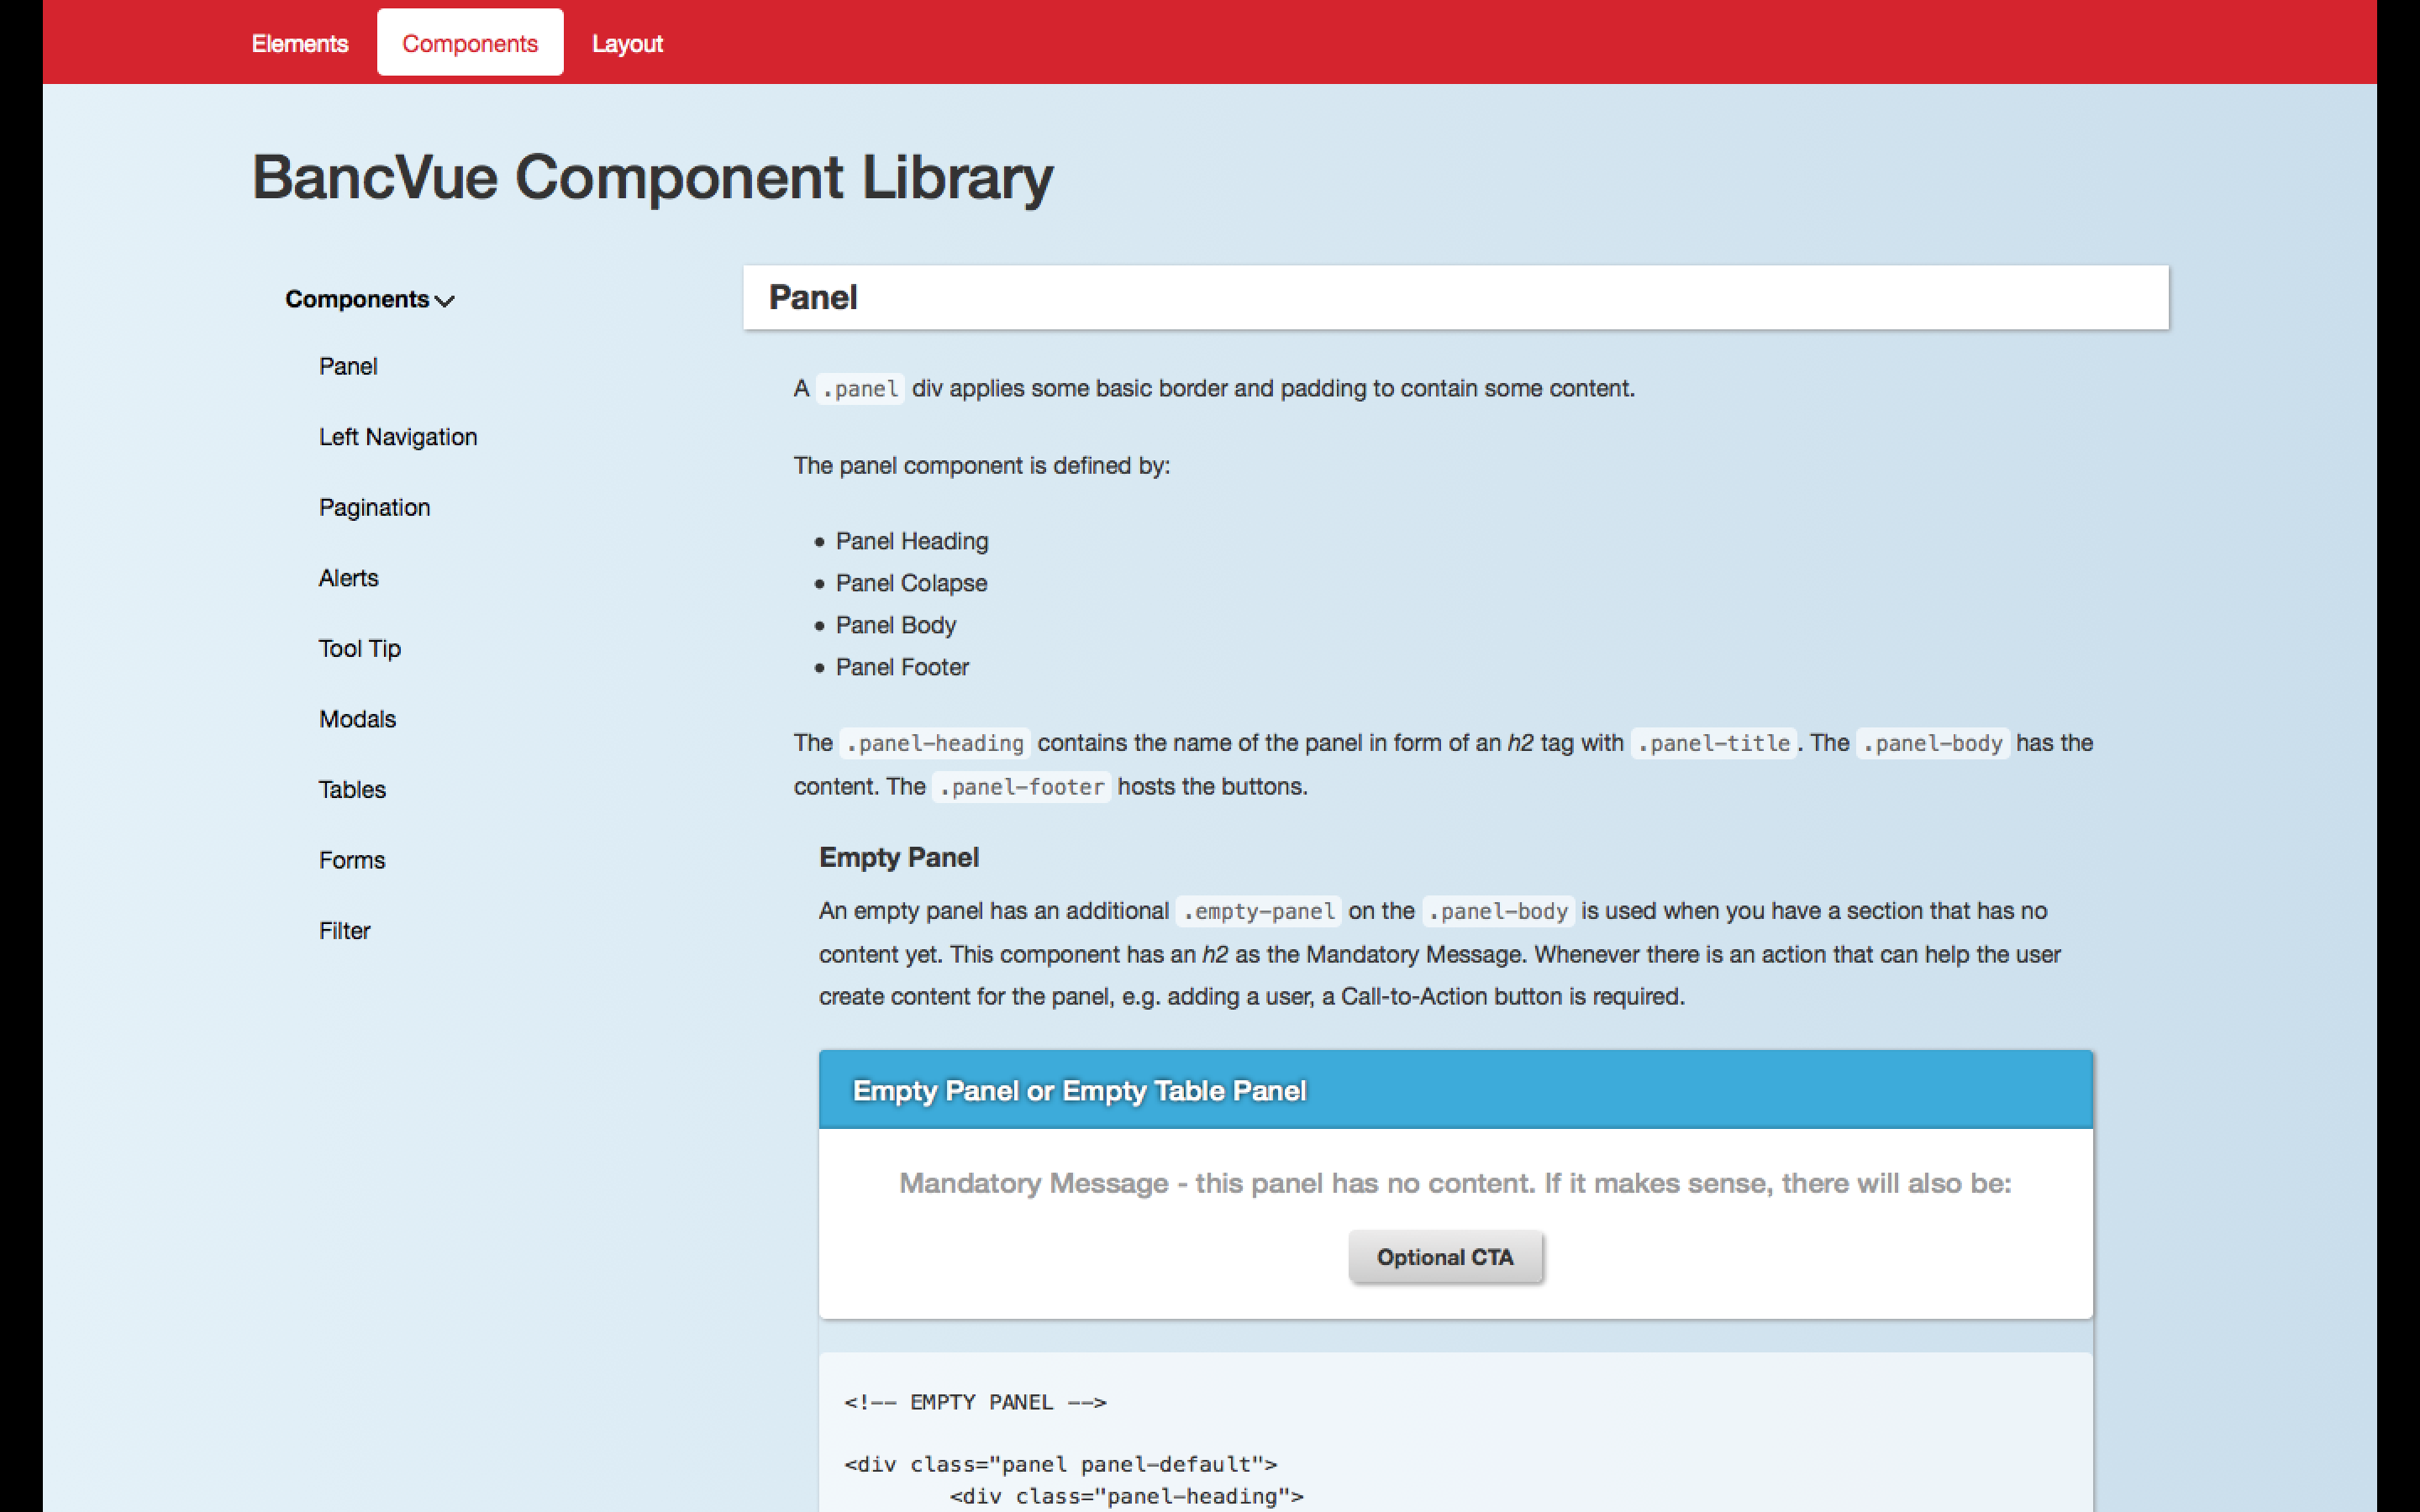Click the blue Empty Table Panel header
Viewport: 2420px width, 1512px height.
1455,1090
